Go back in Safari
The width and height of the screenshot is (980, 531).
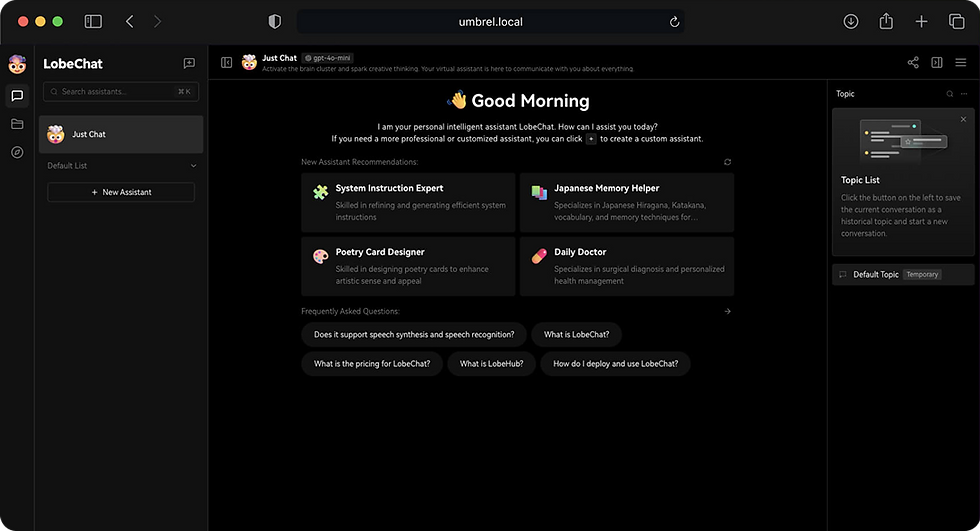point(129,21)
